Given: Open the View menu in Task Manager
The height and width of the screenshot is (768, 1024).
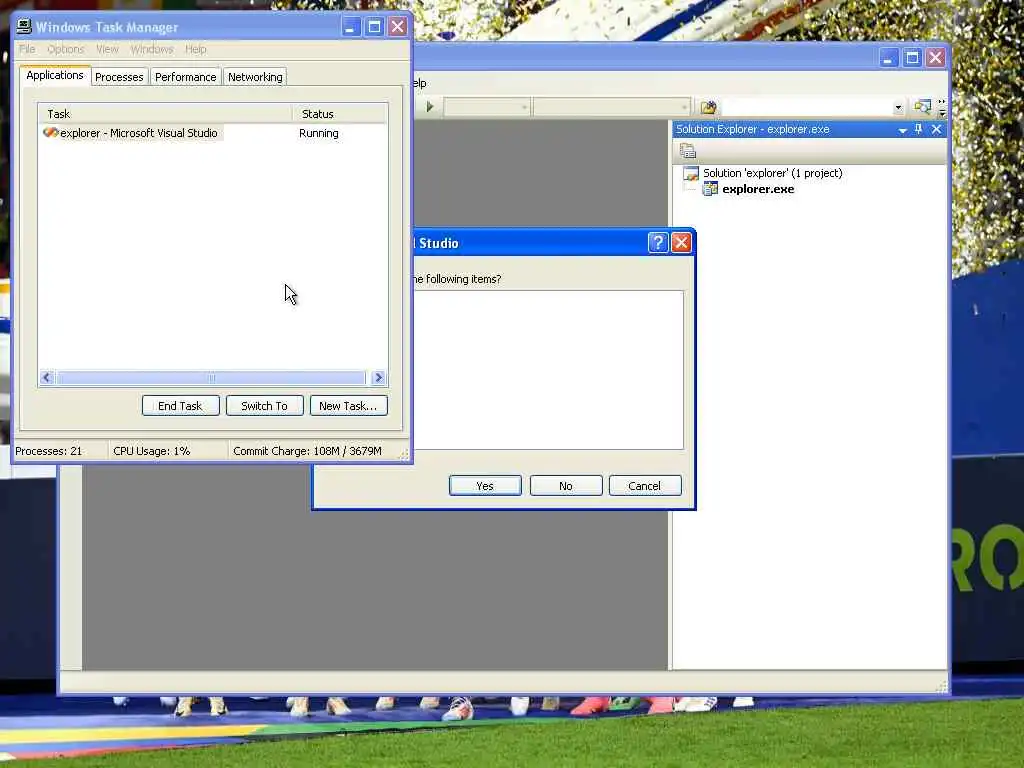Looking at the screenshot, I should [x=107, y=49].
